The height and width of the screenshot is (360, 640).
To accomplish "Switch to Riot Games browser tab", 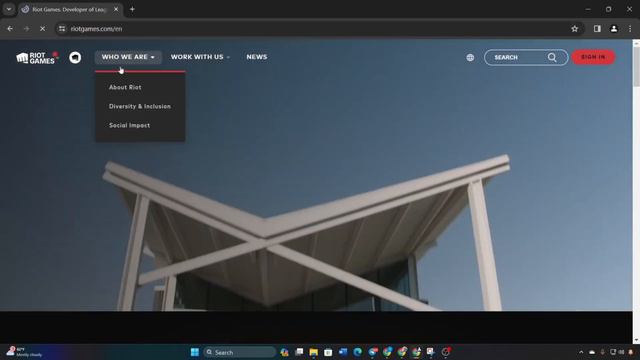I will (69, 9).
